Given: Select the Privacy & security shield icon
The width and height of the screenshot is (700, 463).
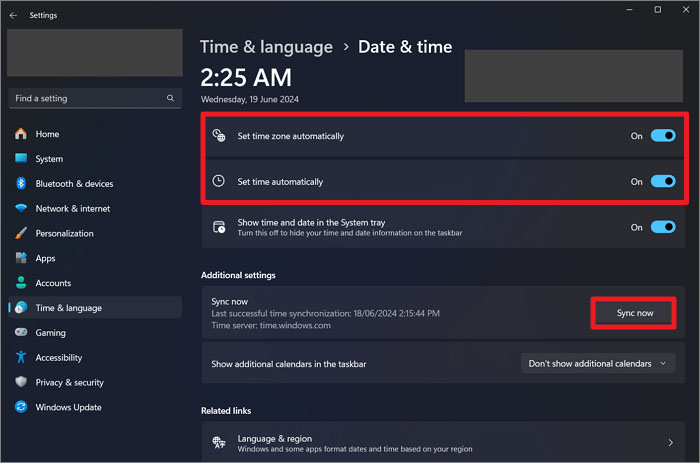Looking at the screenshot, I should [x=20, y=382].
